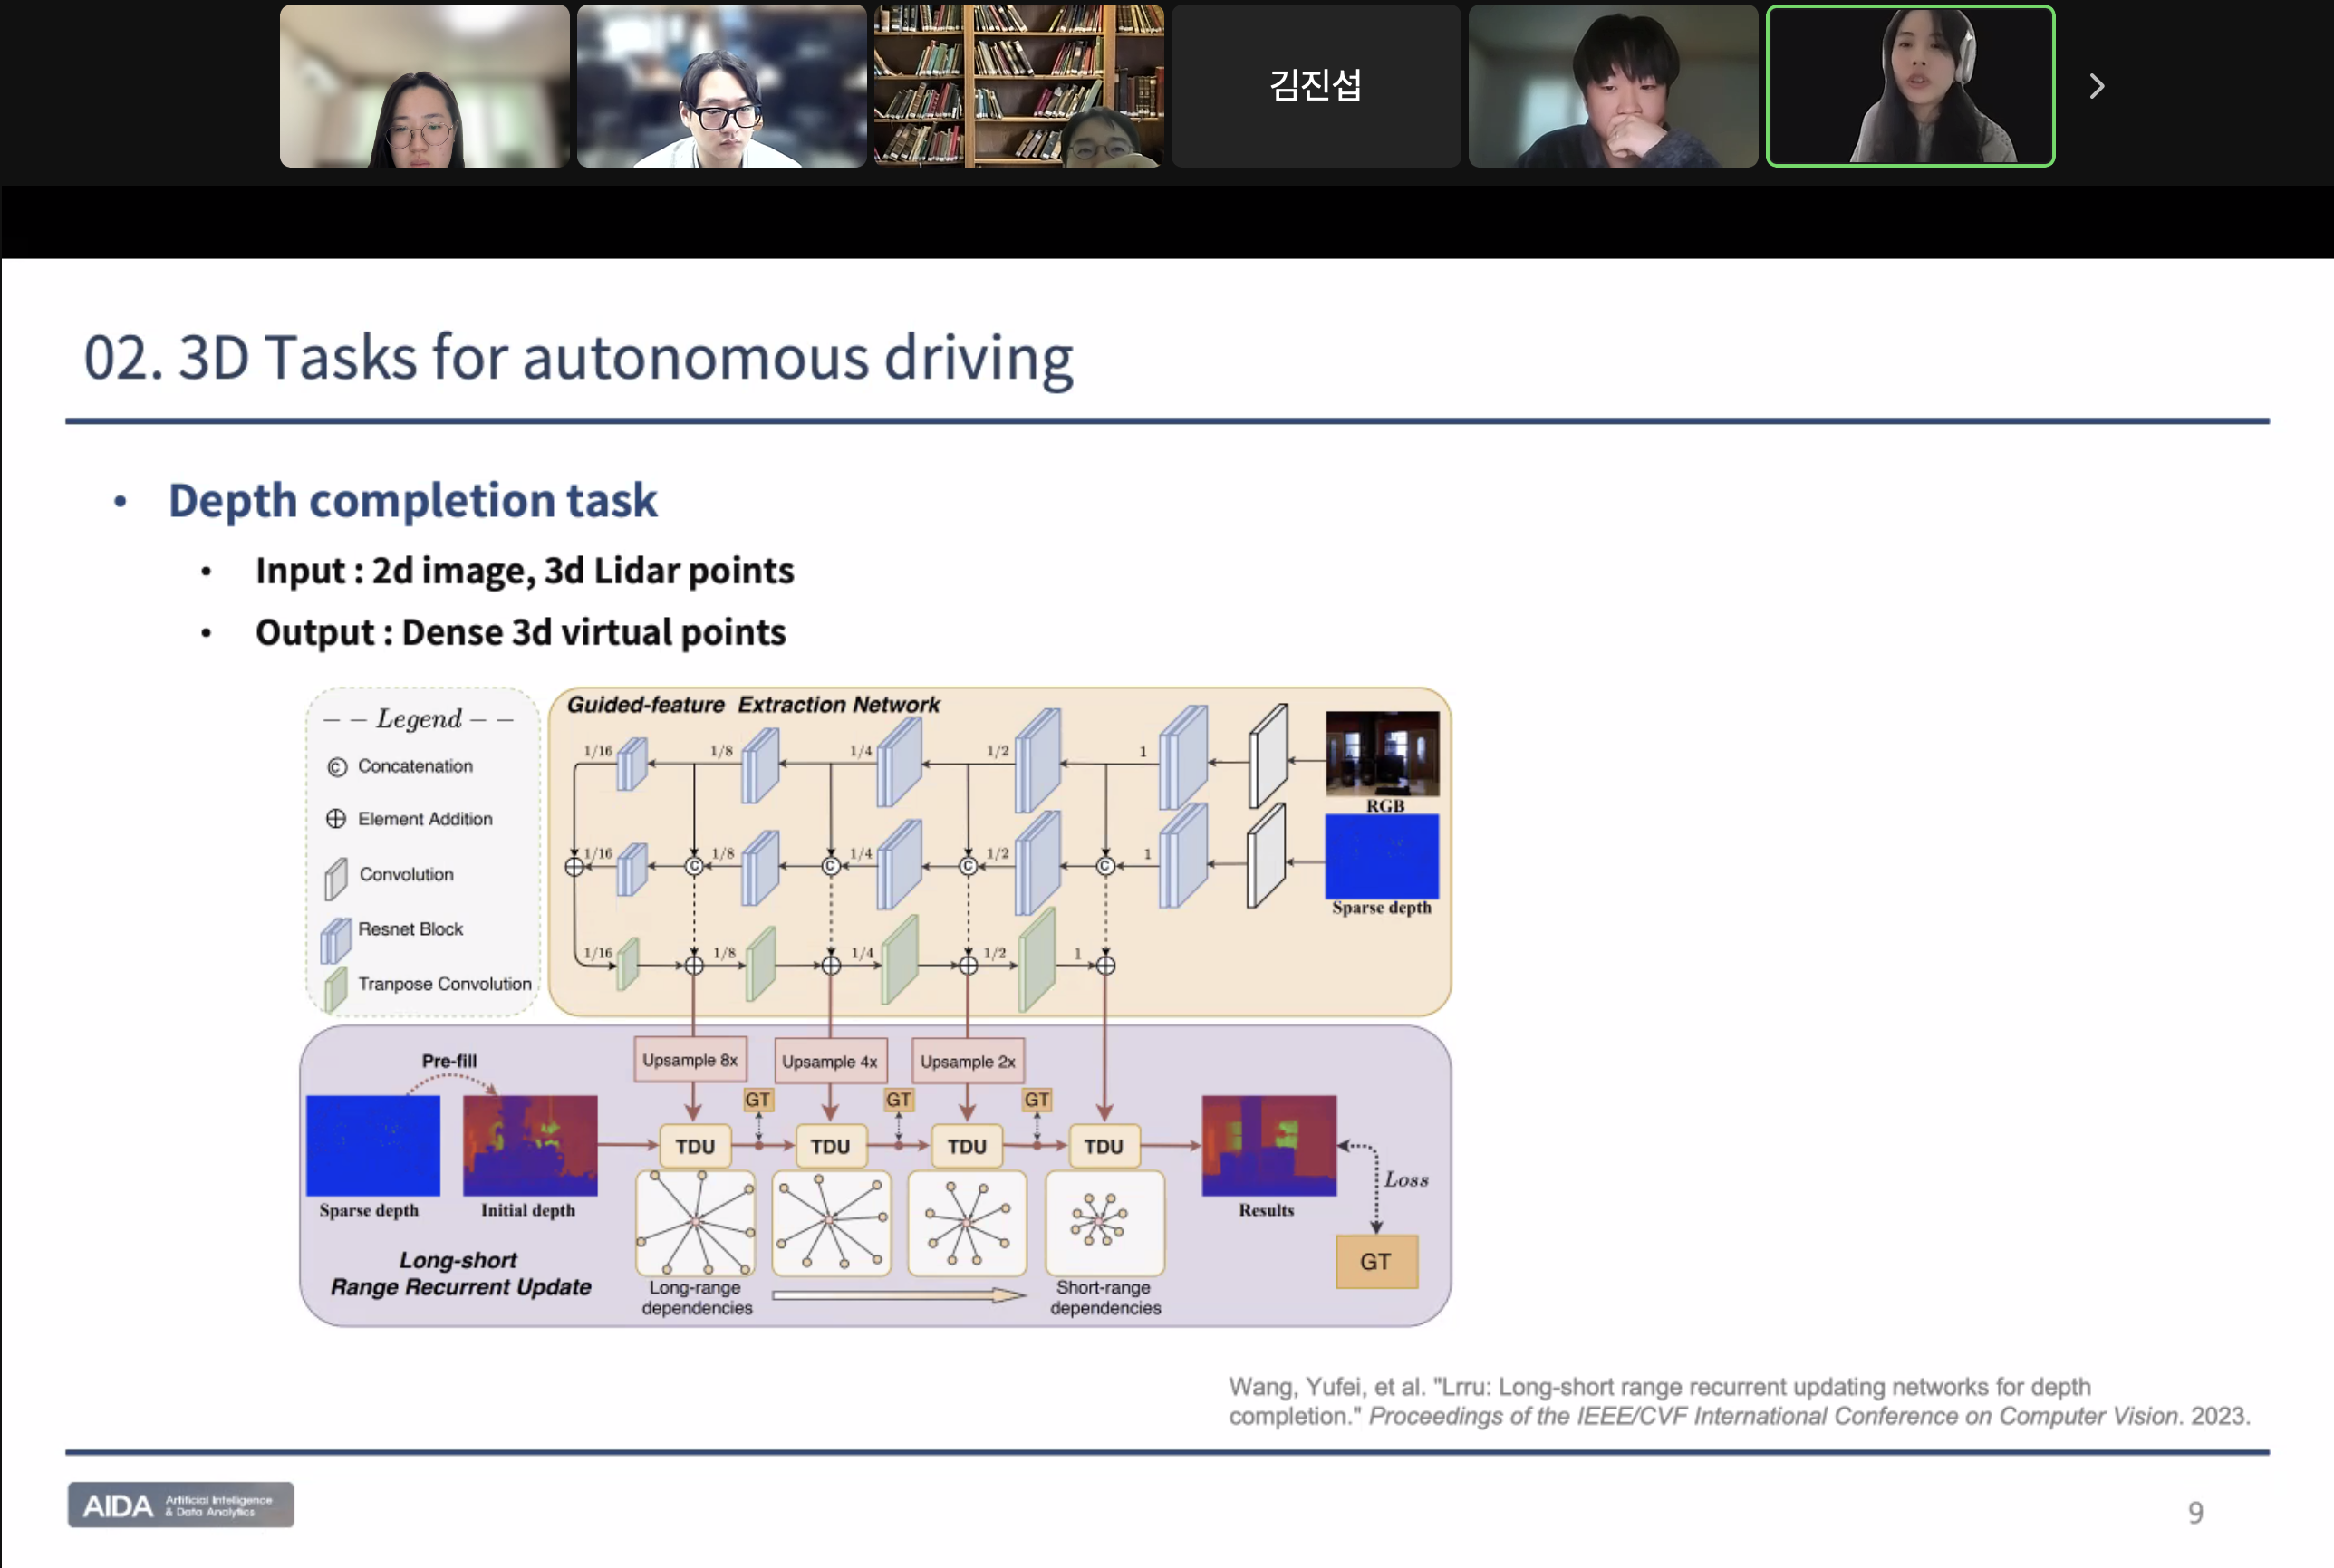Image resolution: width=2334 pixels, height=1568 pixels.
Task: Click the Upsample 2x box
Action: pos(967,1061)
